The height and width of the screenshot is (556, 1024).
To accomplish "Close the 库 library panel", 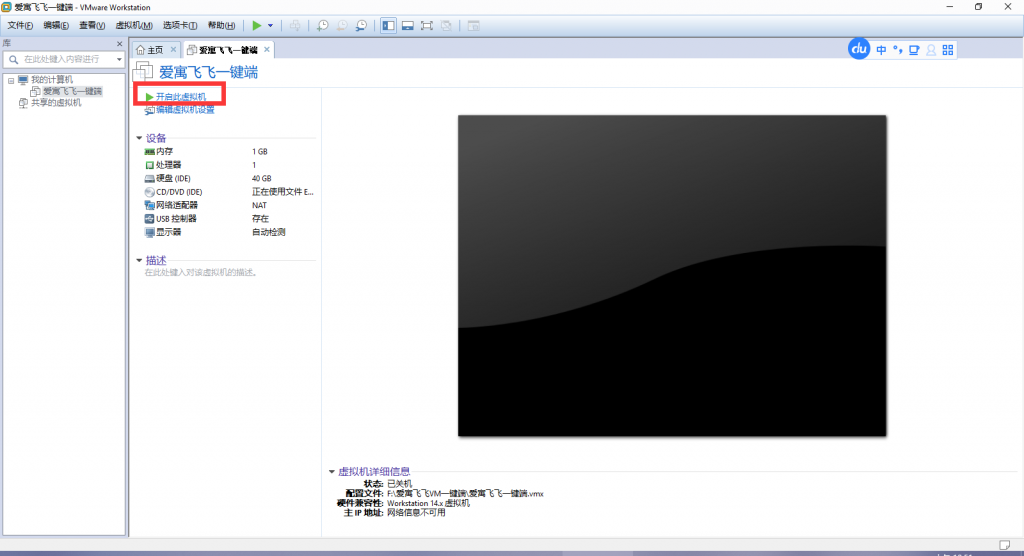I will 120,44.
